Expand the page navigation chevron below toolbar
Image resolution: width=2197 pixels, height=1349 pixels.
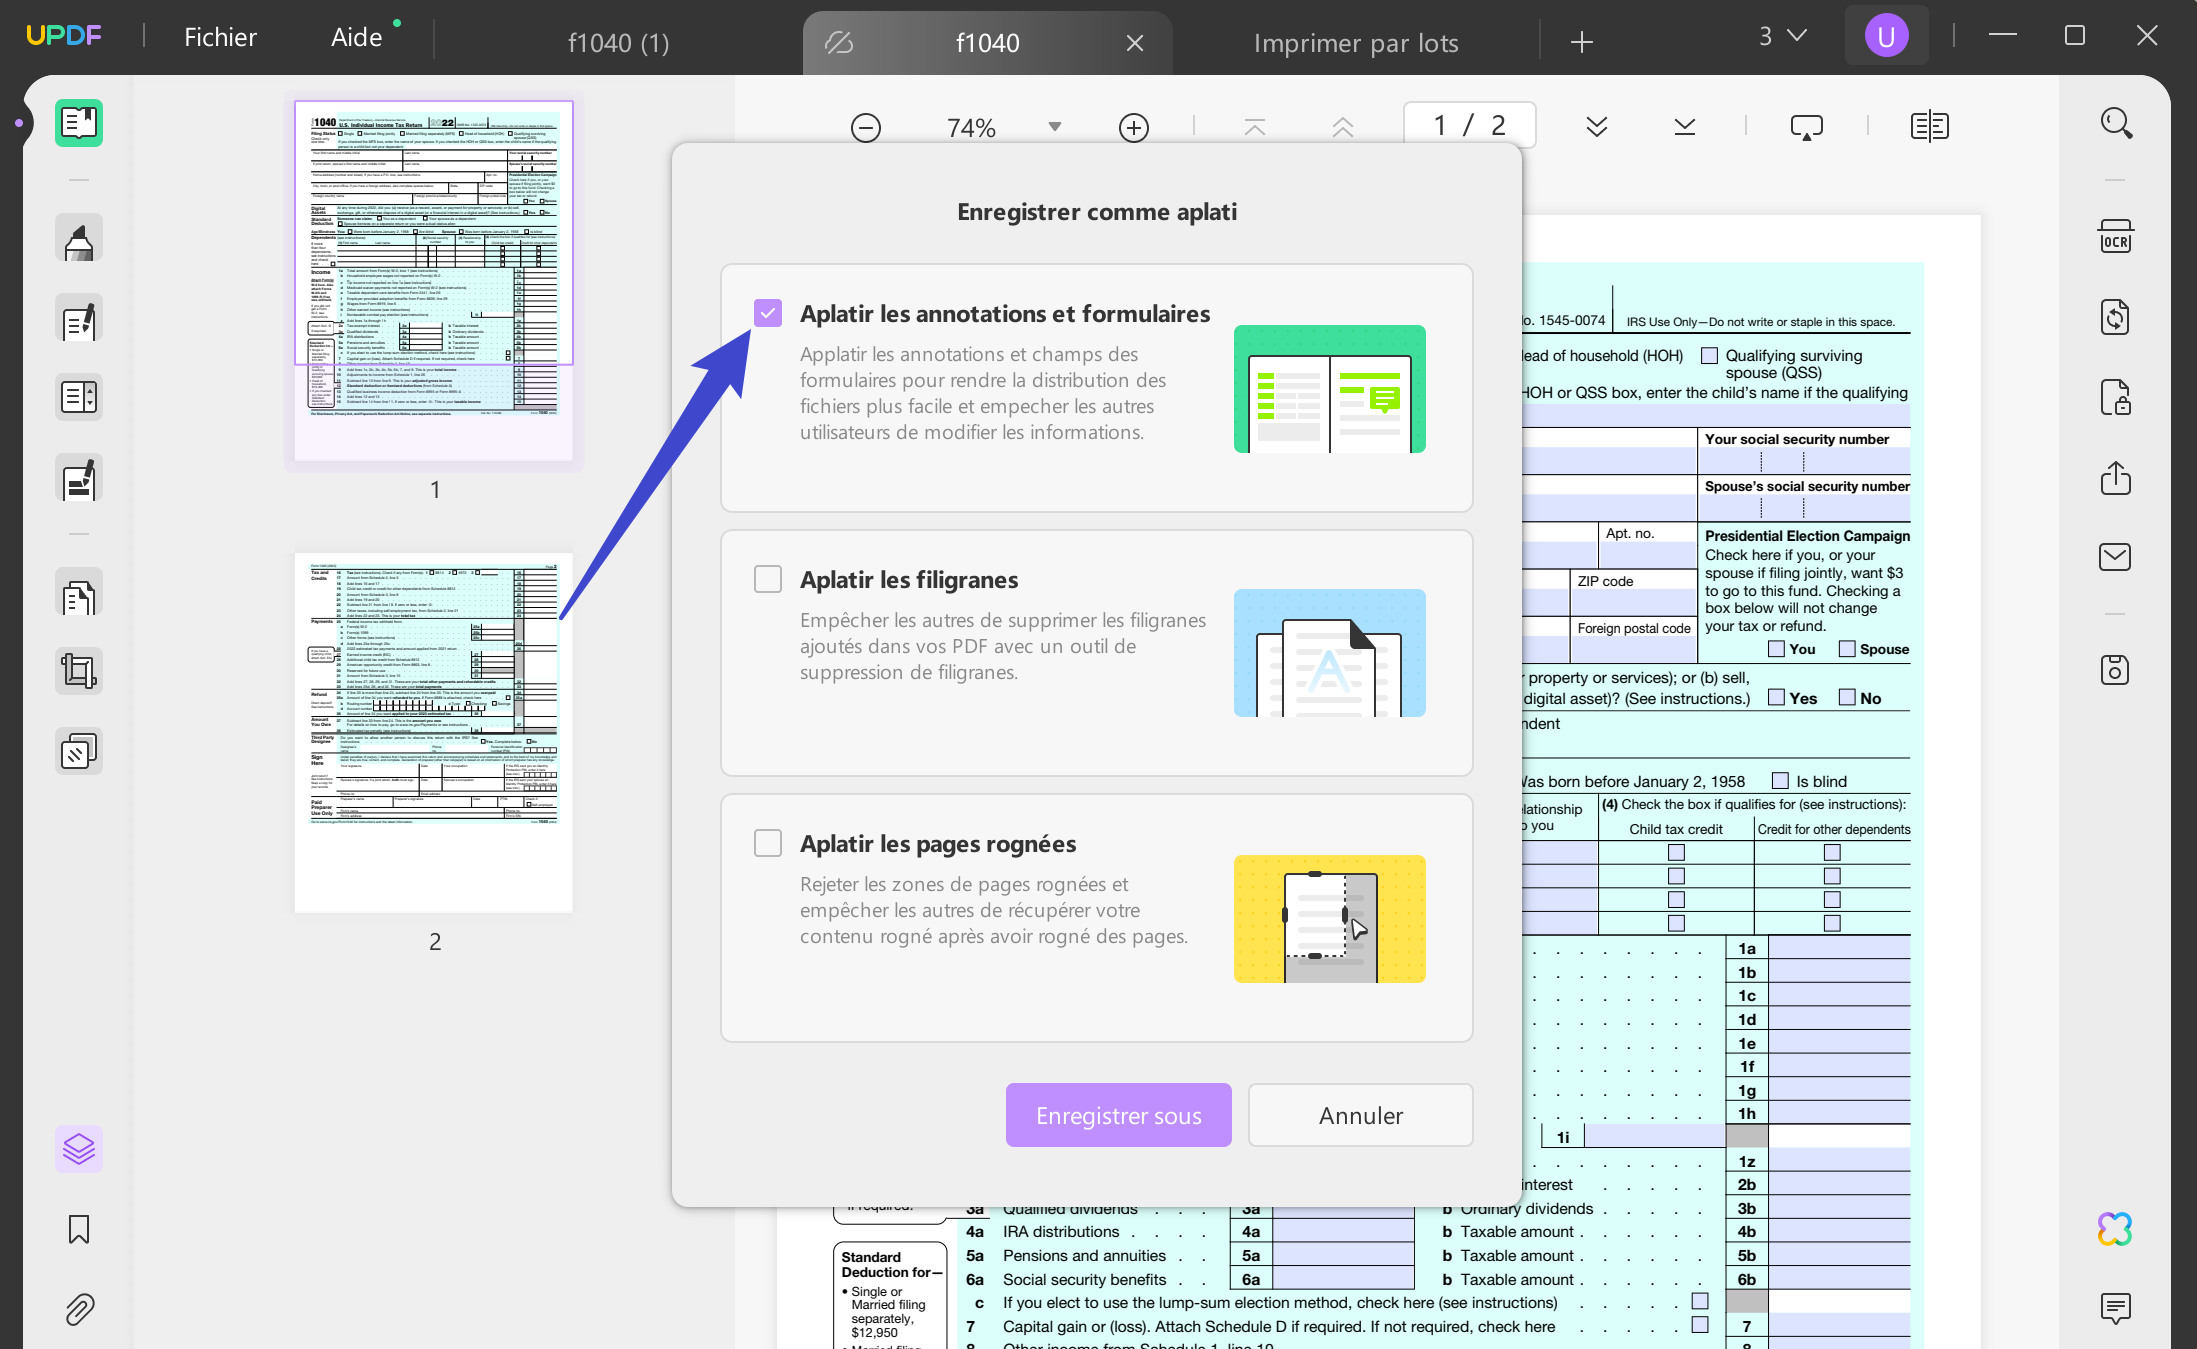click(x=1597, y=127)
